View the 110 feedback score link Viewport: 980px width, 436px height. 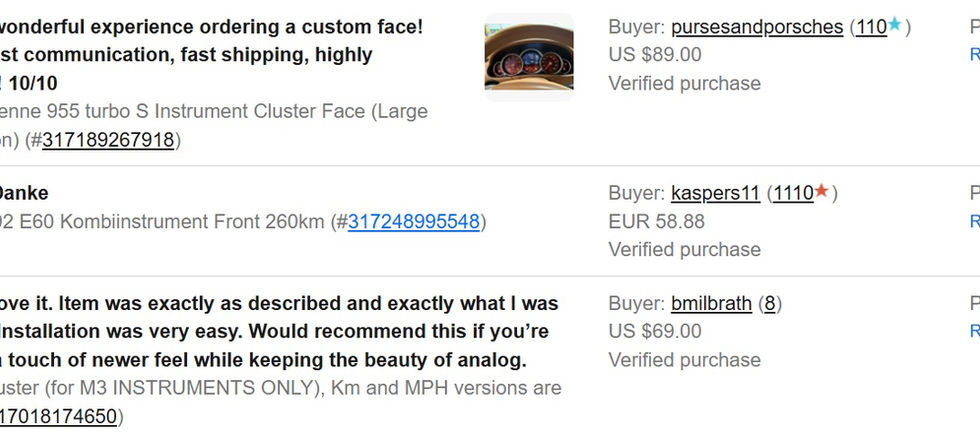click(x=871, y=27)
